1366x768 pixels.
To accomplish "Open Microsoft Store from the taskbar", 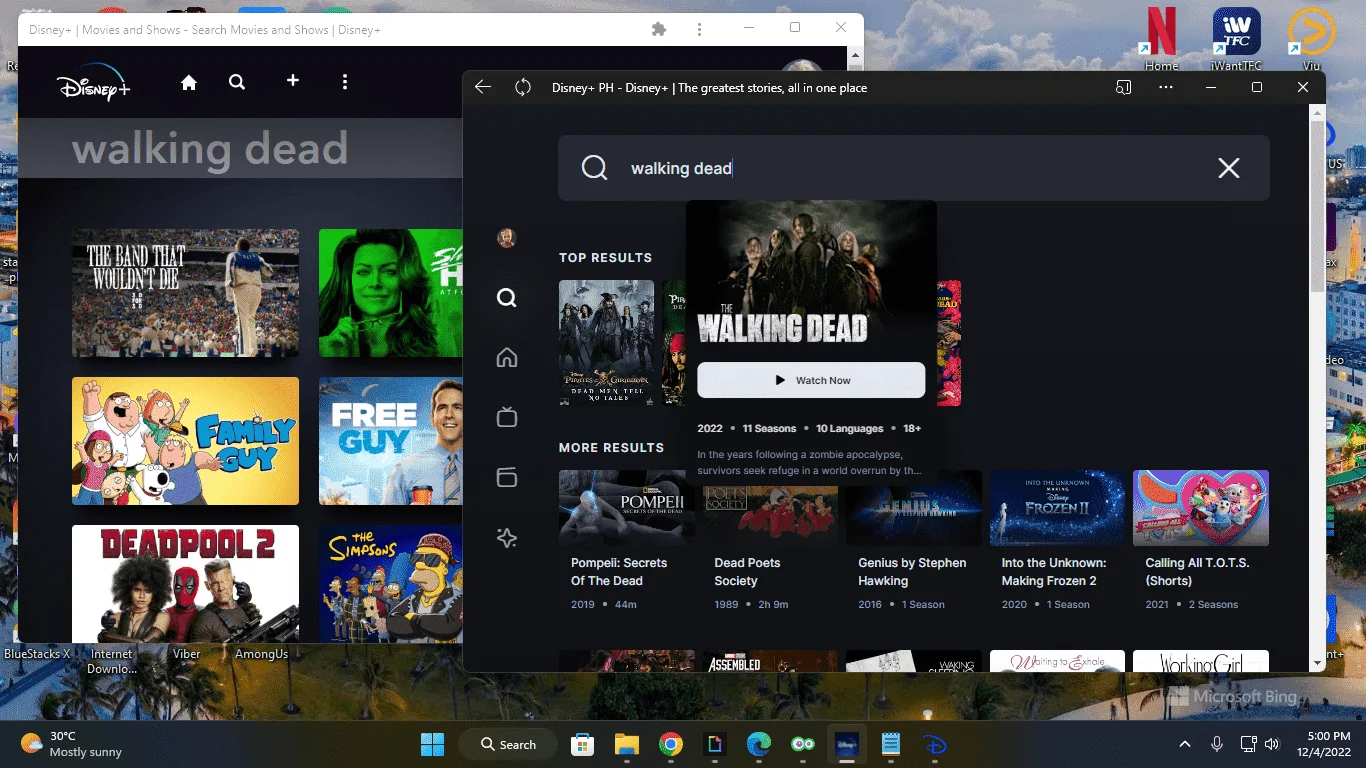I will coord(582,745).
